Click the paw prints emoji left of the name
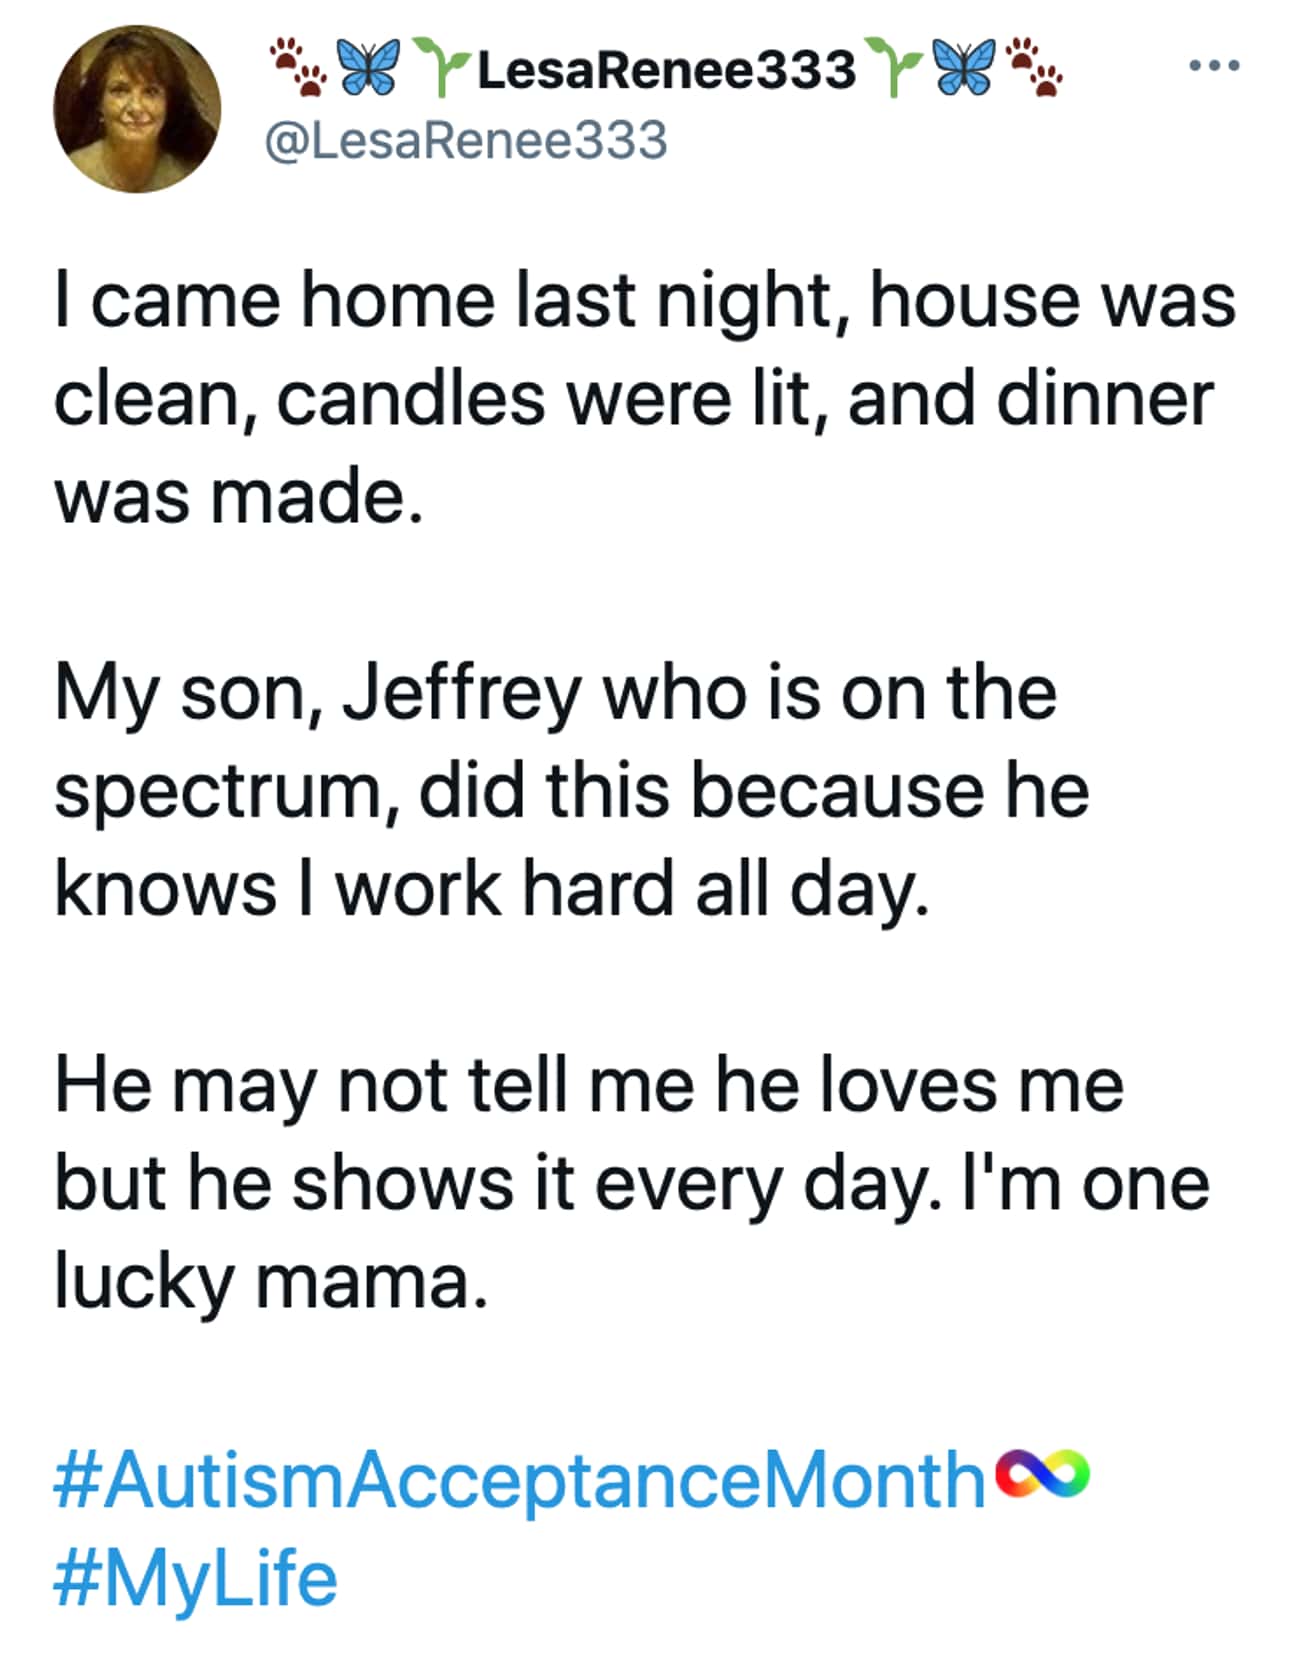Viewport: 1300px width, 1664px height. 298,68
